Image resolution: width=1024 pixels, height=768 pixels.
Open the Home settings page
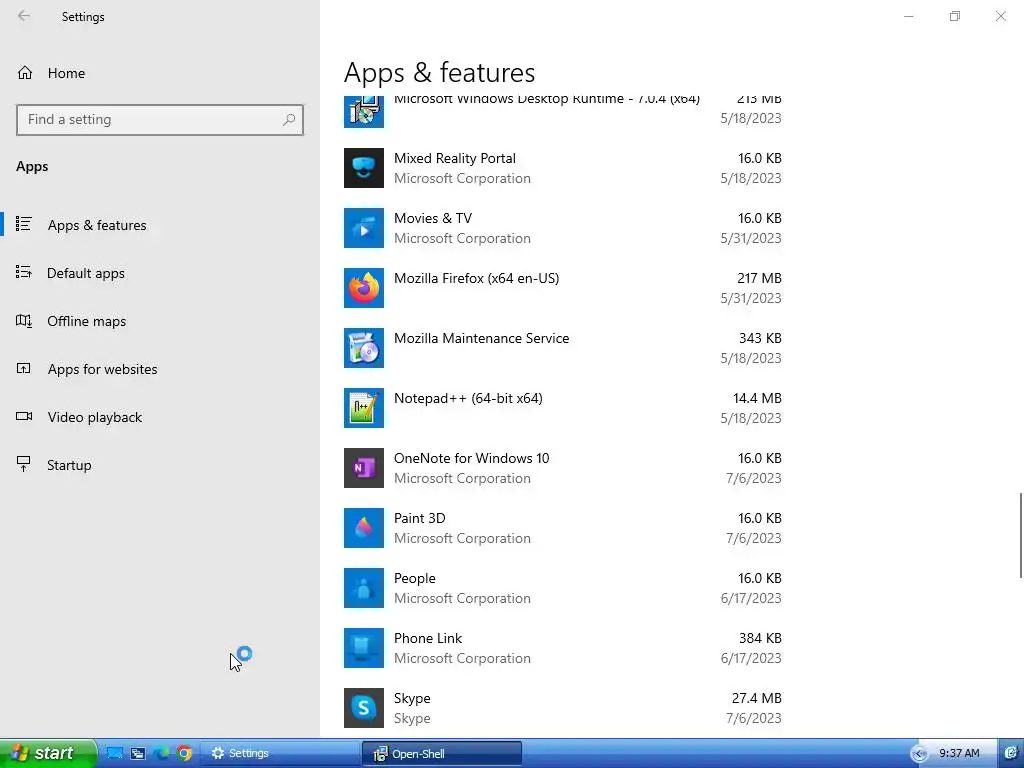click(x=160, y=73)
